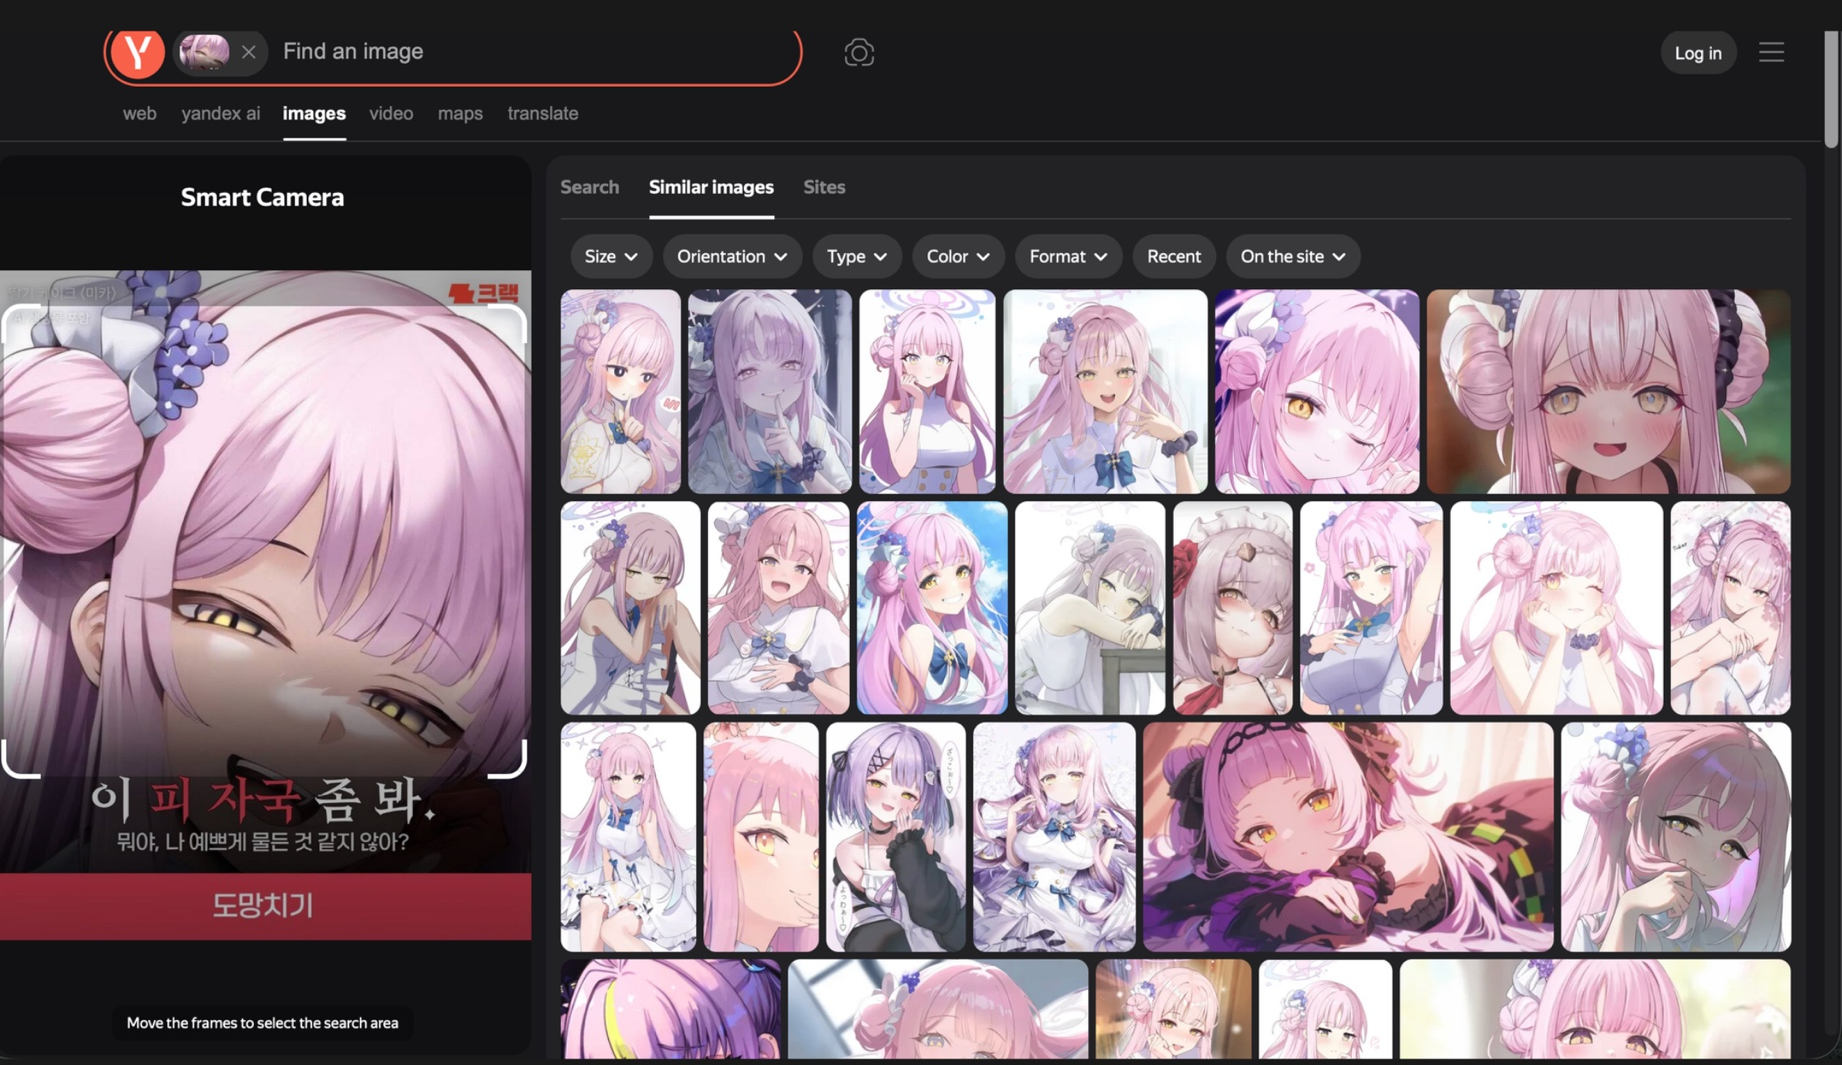This screenshot has height=1065, width=1842.
Task: Open the wide result of the girl lying in a dark dress
Action: pyautogui.click(x=1347, y=837)
